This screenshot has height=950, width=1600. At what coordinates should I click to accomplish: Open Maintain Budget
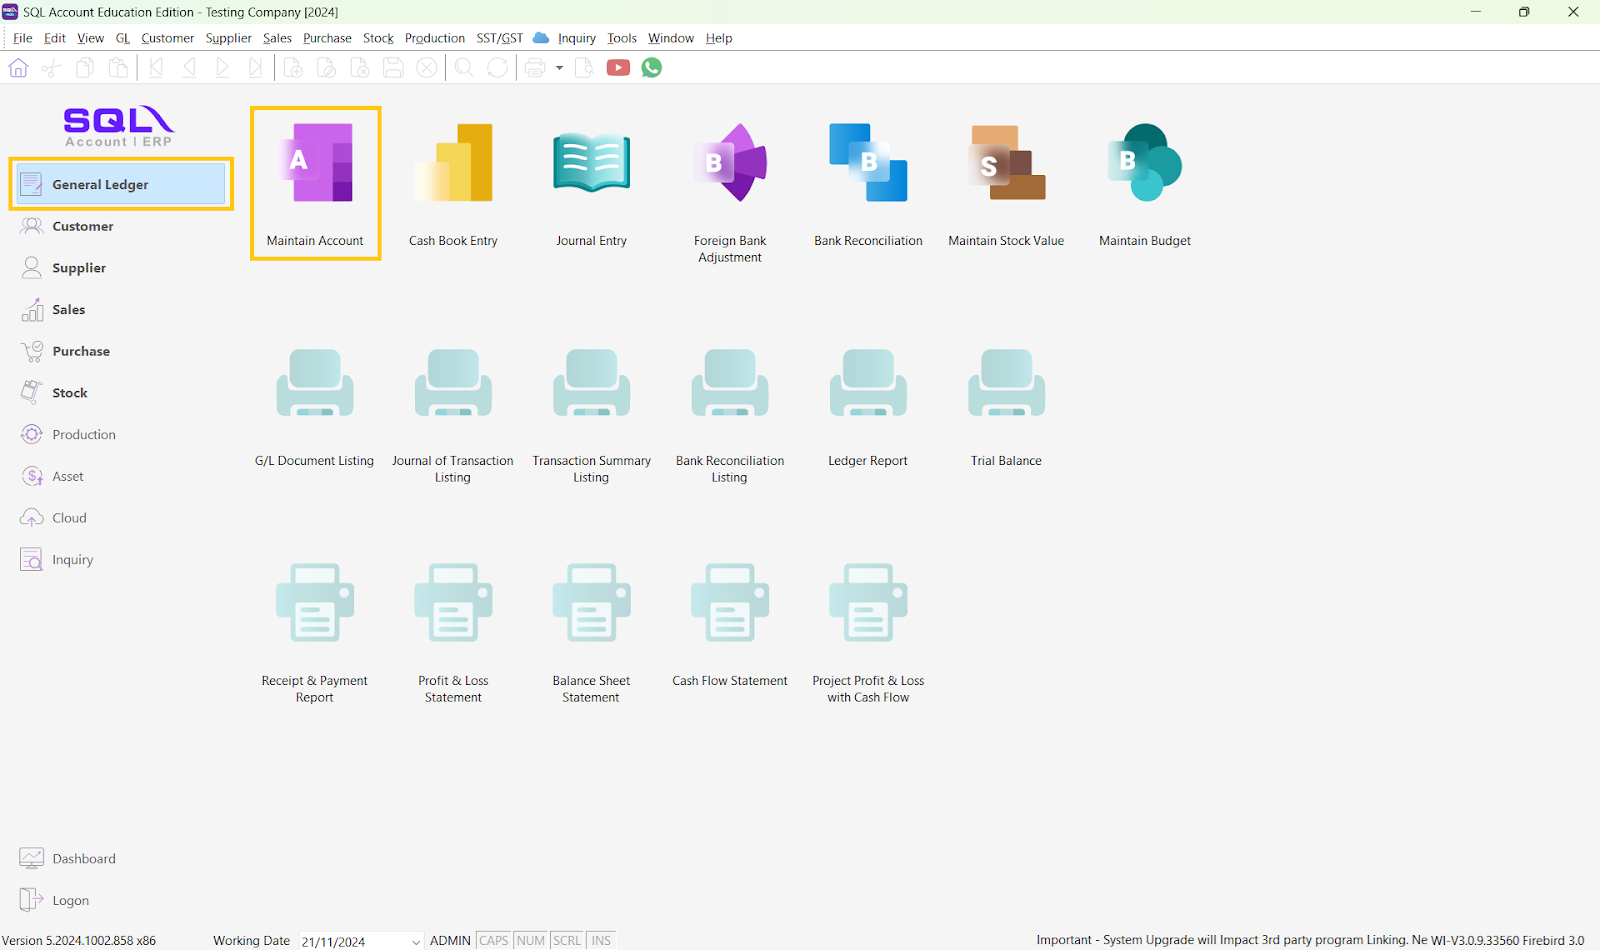click(x=1145, y=184)
